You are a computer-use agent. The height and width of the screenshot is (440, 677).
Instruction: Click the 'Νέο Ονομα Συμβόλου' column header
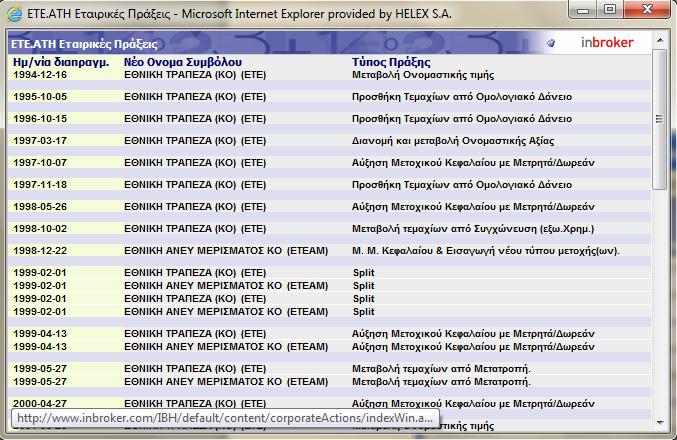point(183,62)
